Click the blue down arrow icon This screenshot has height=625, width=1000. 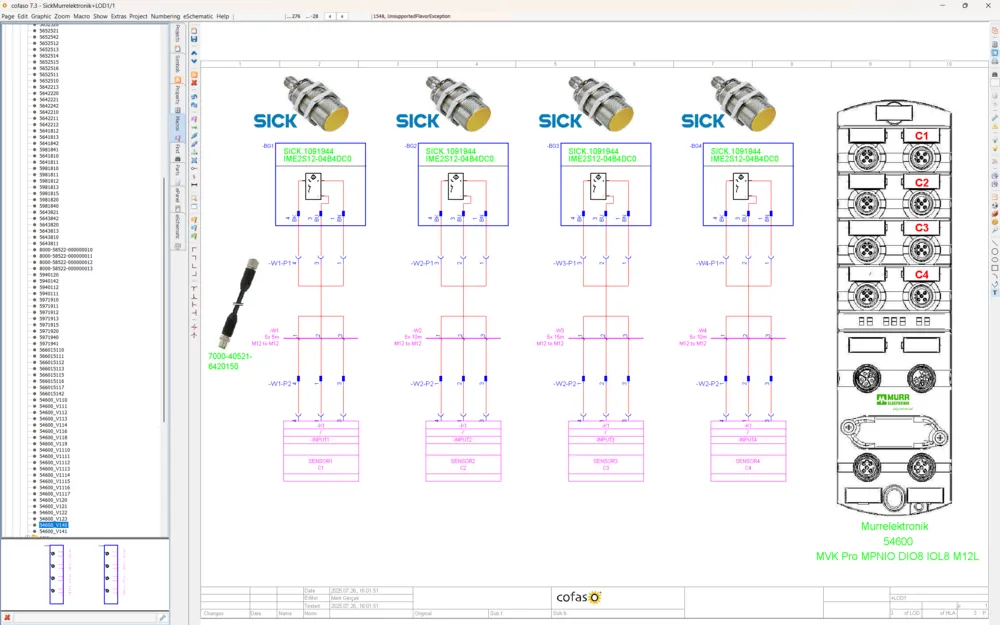(x=194, y=61)
